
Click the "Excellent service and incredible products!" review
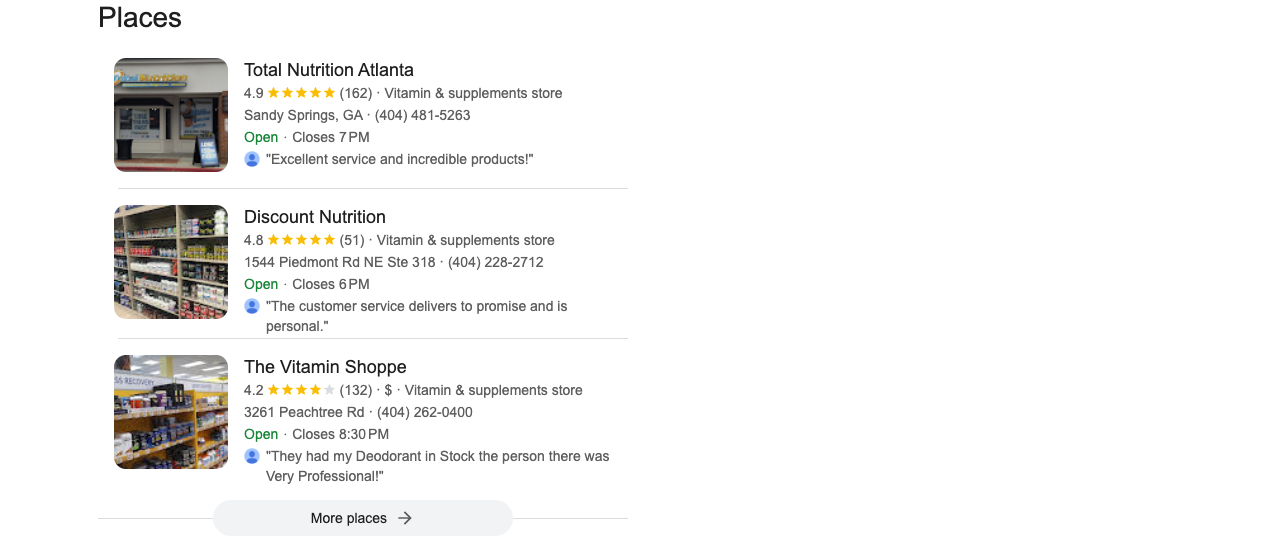click(x=400, y=159)
